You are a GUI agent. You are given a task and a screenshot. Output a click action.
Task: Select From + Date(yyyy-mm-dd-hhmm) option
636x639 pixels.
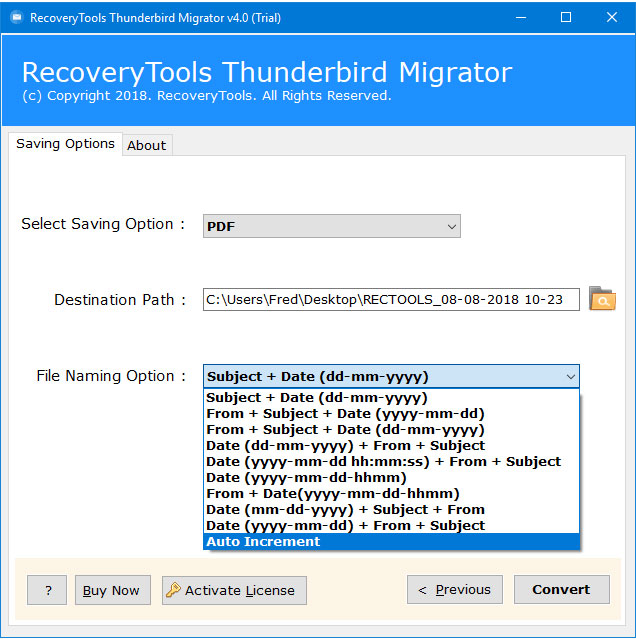(x=391, y=494)
